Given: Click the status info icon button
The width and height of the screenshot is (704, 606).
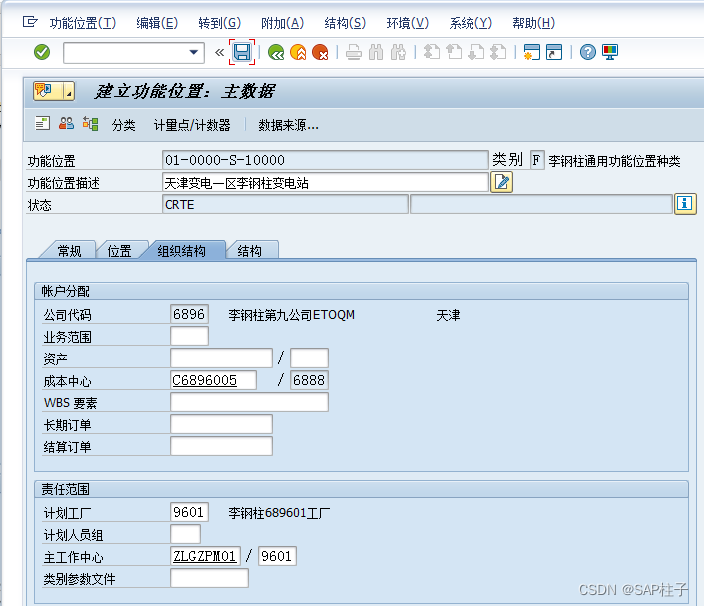Looking at the screenshot, I should tap(685, 204).
